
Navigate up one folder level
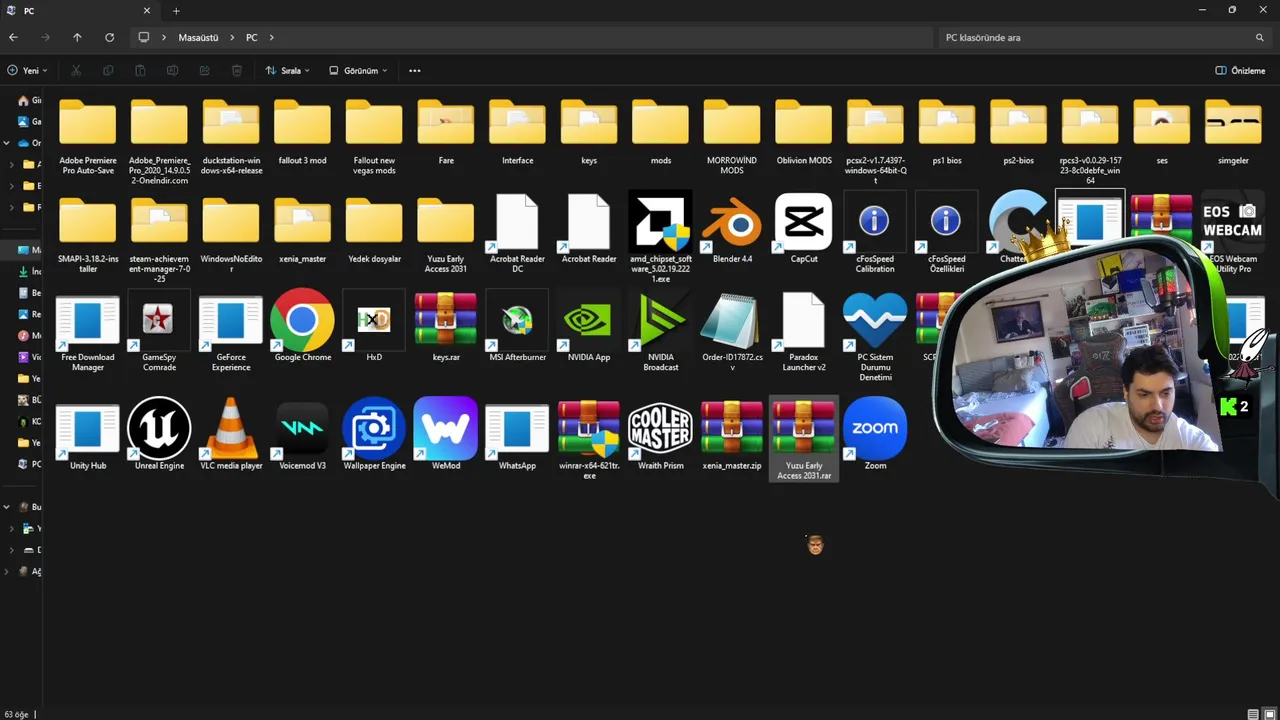tap(77, 37)
